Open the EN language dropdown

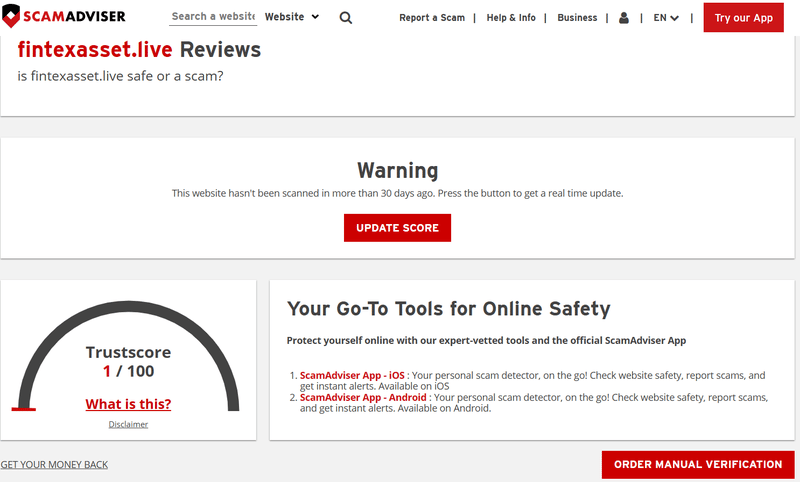tap(666, 18)
